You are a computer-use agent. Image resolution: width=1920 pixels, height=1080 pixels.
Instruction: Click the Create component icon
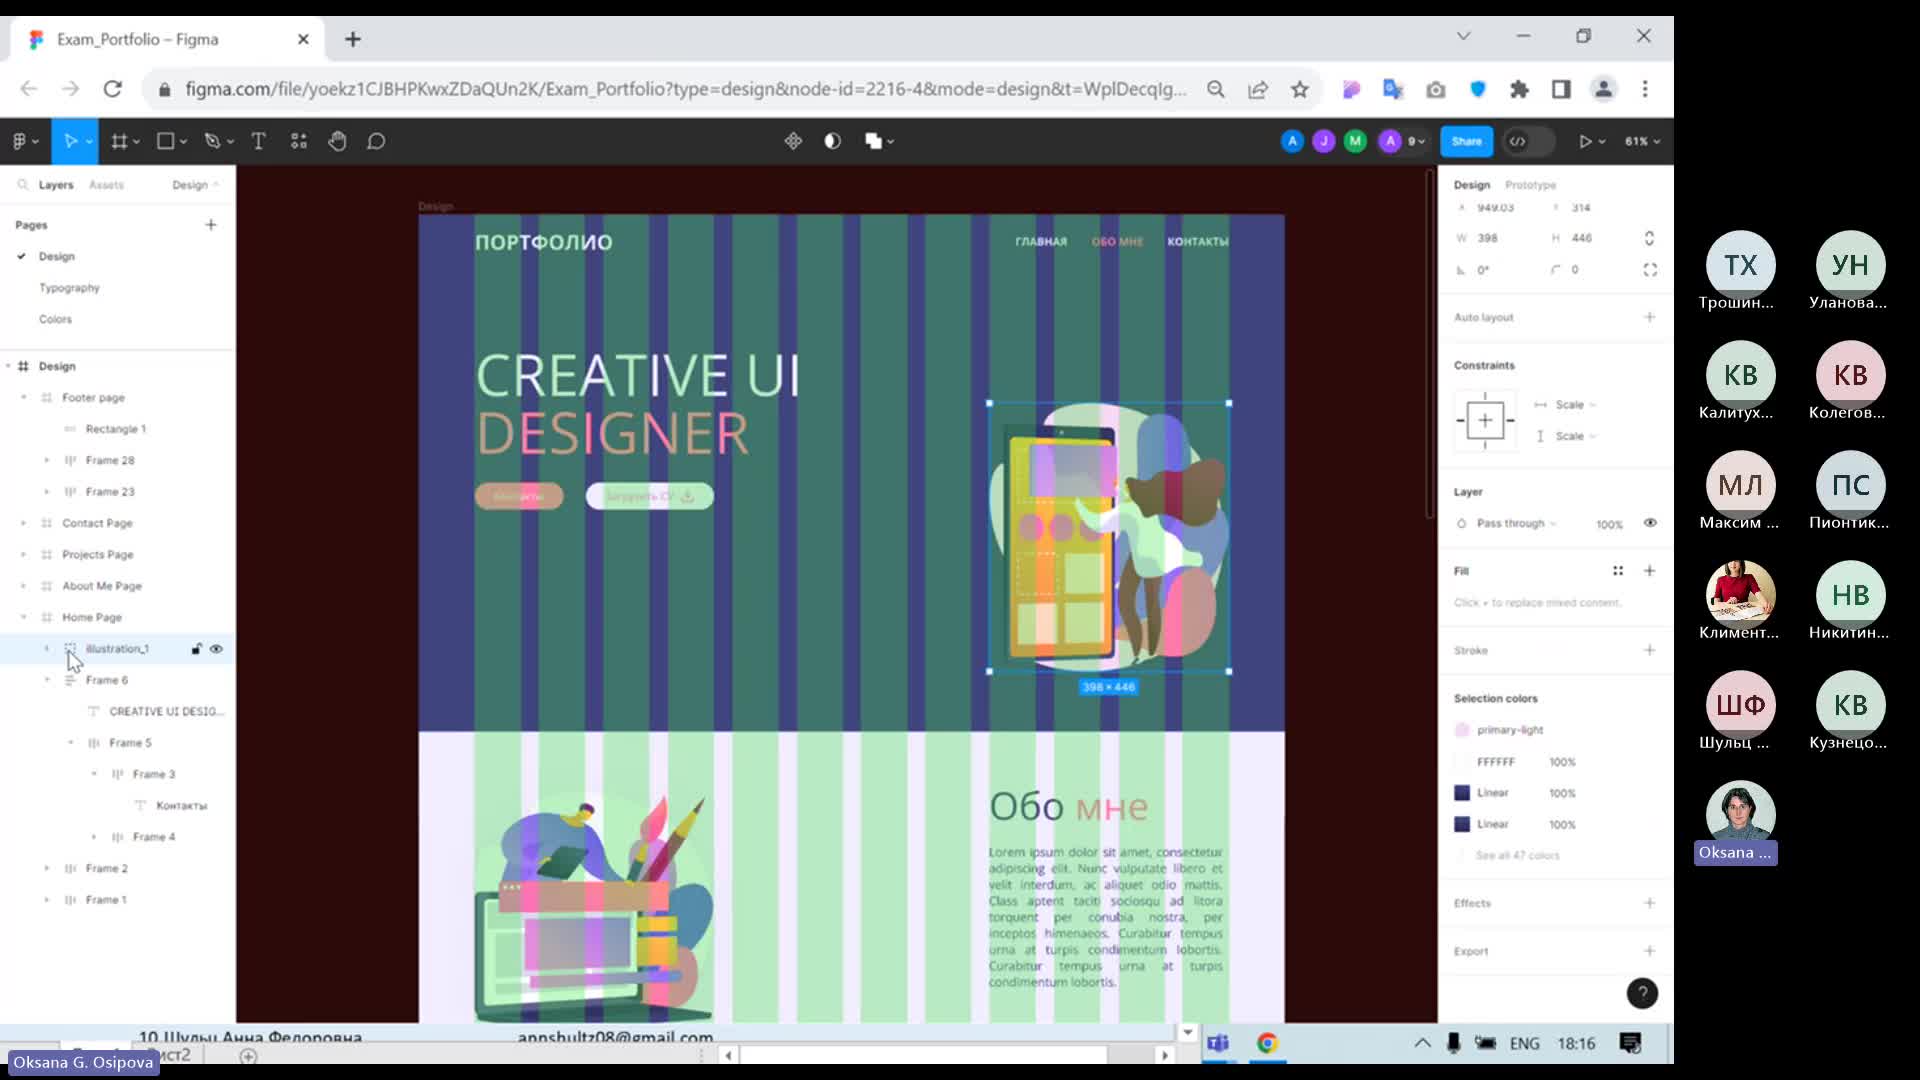793,141
